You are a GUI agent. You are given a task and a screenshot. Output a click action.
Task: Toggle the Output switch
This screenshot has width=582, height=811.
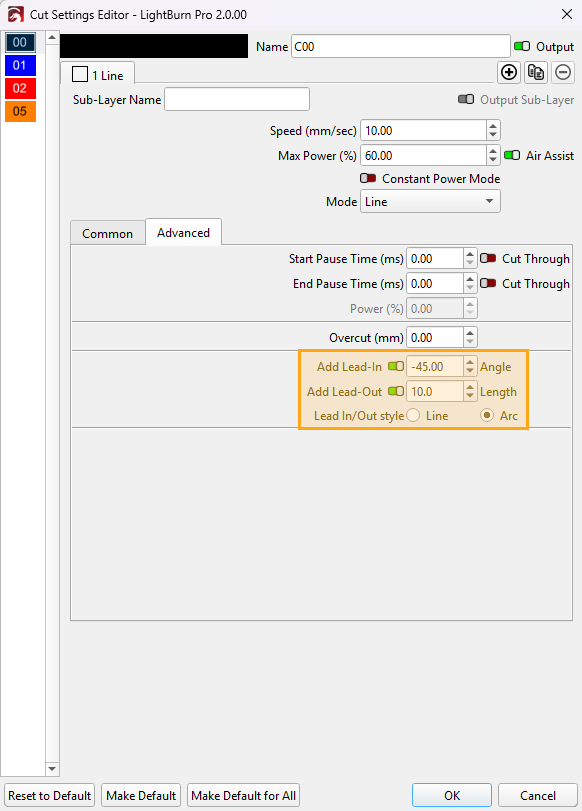click(x=522, y=47)
